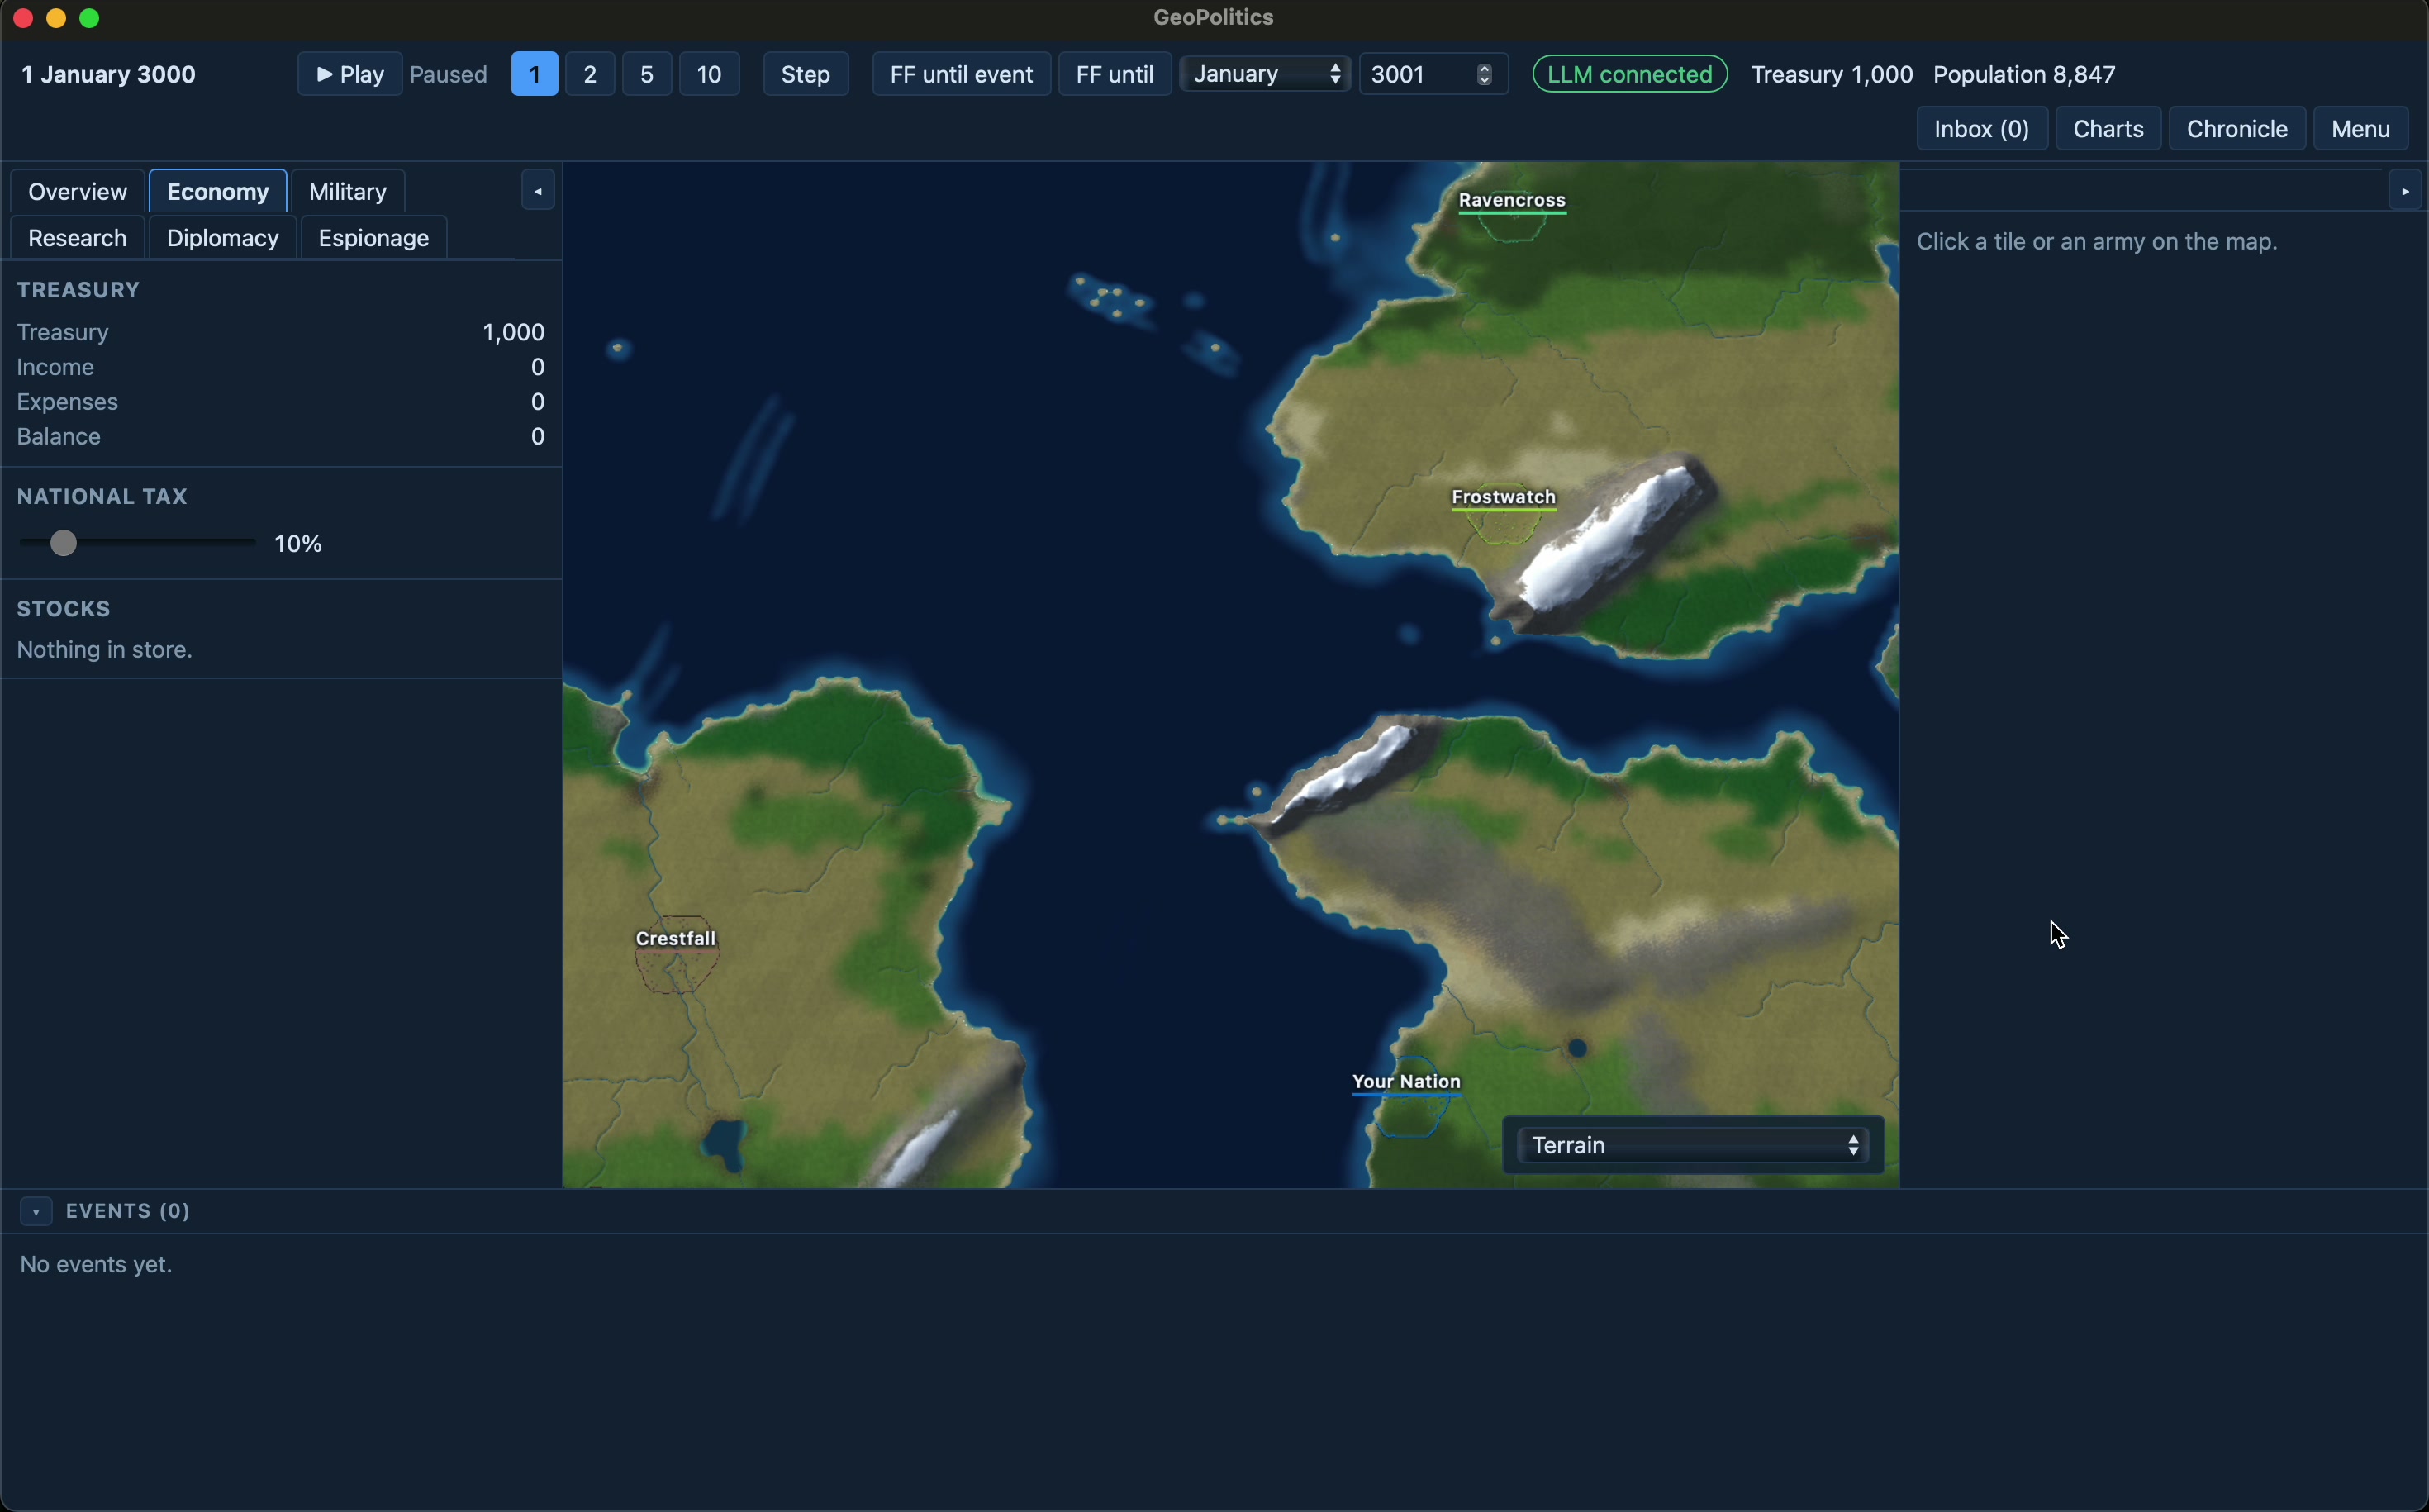This screenshot has width=2429, height=1512.
Task: Open the January month dropdown
Action: 1266,74
